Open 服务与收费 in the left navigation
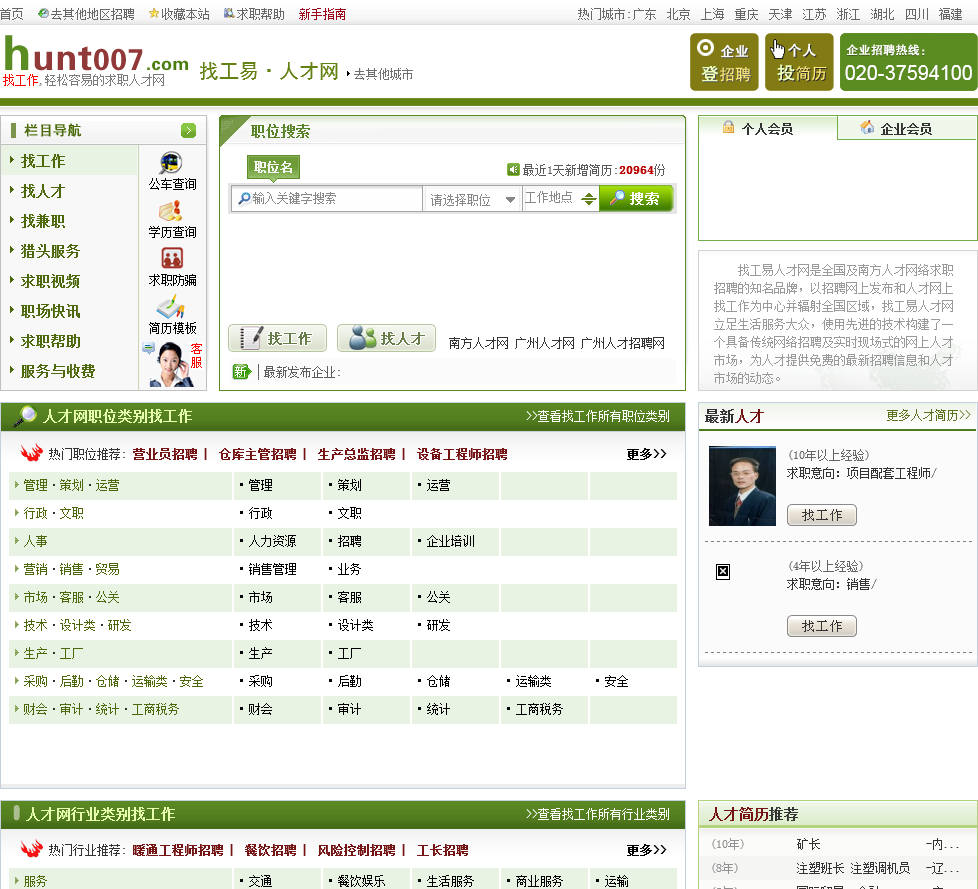This screenshot has width=978, height=889. tap(58, 371)
